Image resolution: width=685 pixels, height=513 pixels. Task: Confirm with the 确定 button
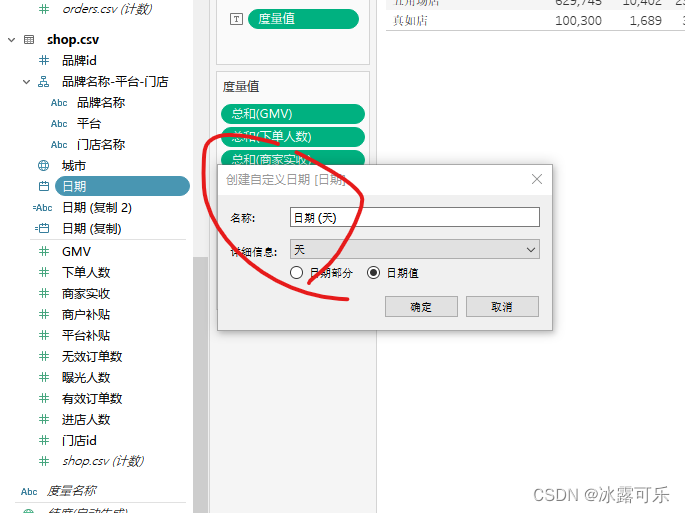(x=421, y=306)
